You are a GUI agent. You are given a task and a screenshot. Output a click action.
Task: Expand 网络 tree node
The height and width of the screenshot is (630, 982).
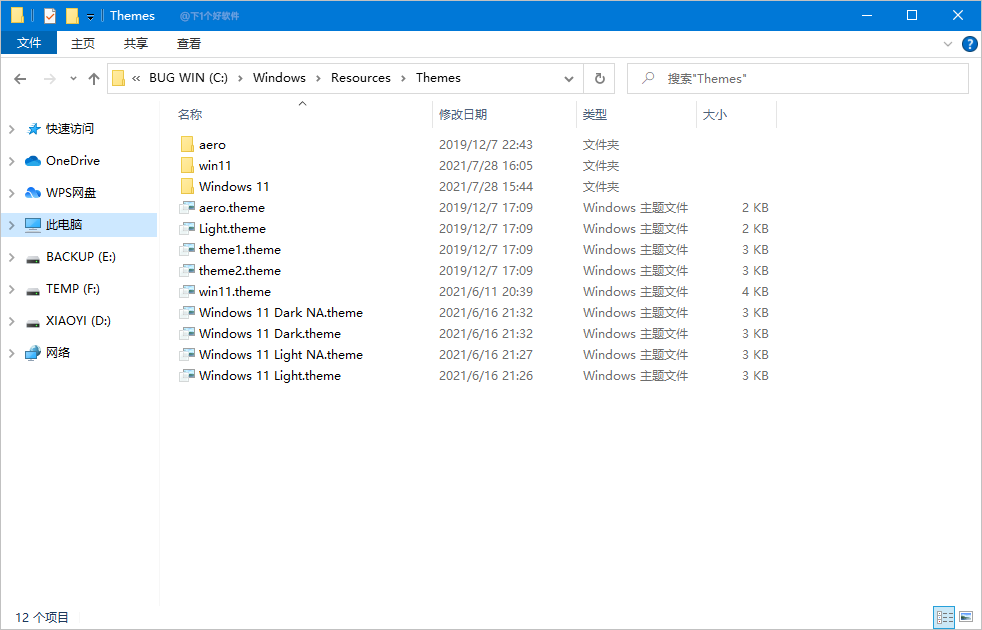tap(11, 353)
